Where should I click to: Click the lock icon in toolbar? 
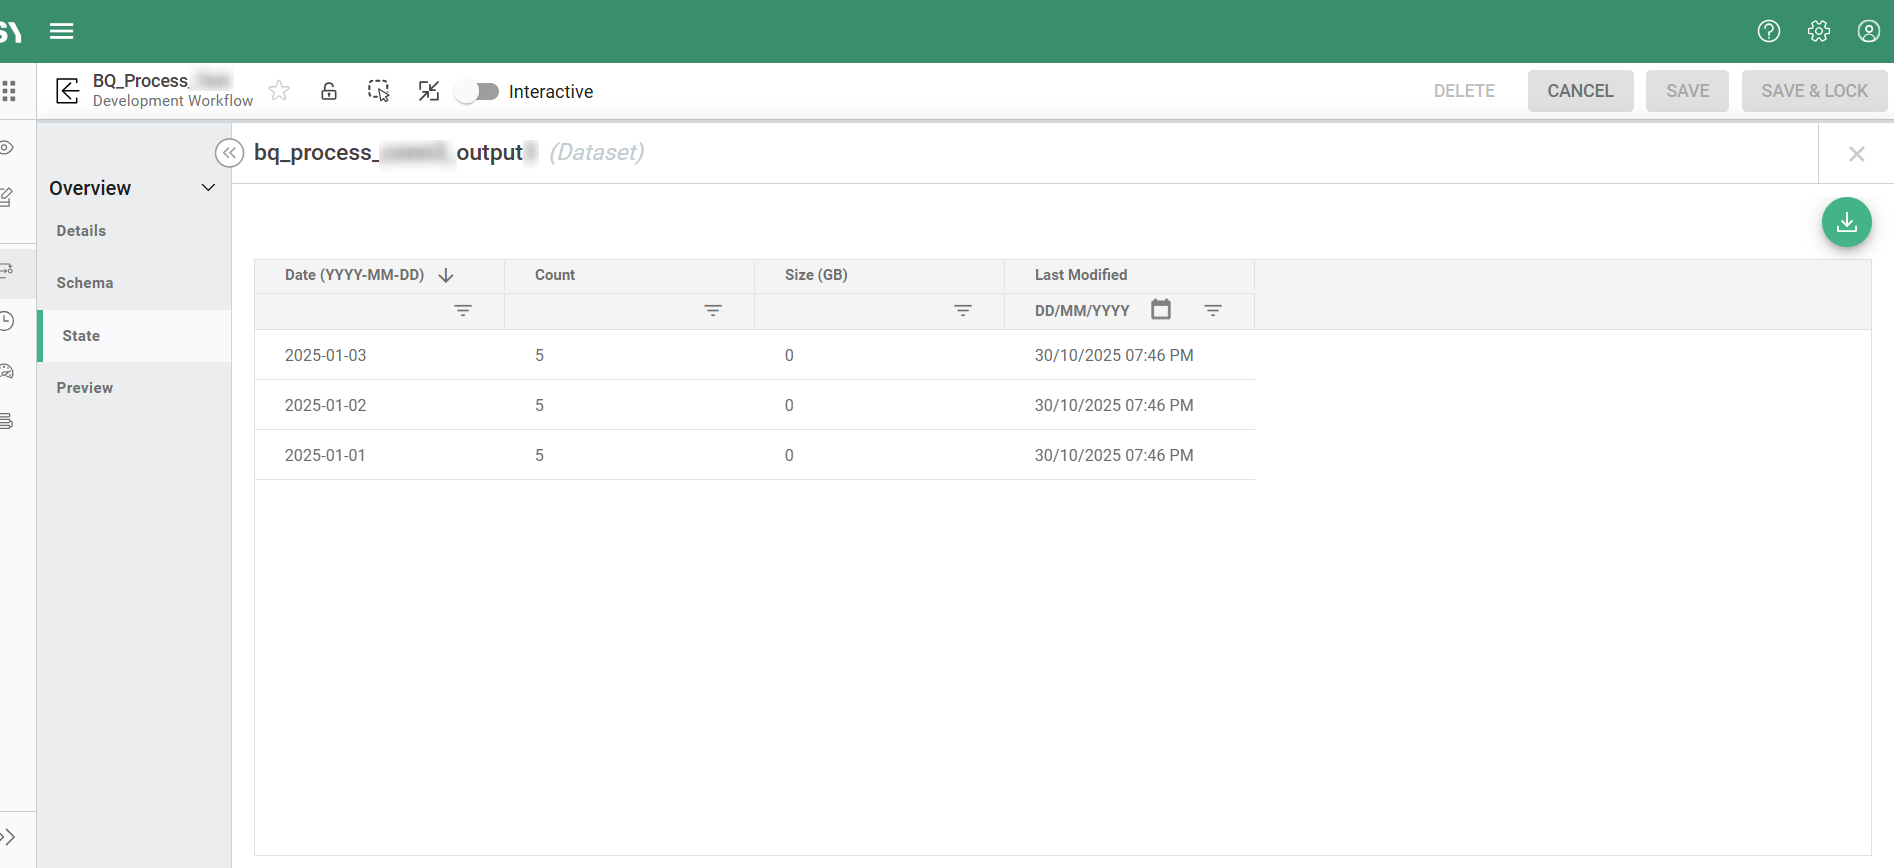pyautogui.click(x=329, y=91)
